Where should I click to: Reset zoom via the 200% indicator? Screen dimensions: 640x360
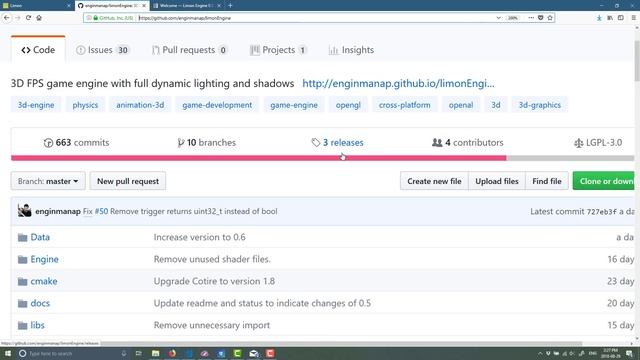click(513, 18)
